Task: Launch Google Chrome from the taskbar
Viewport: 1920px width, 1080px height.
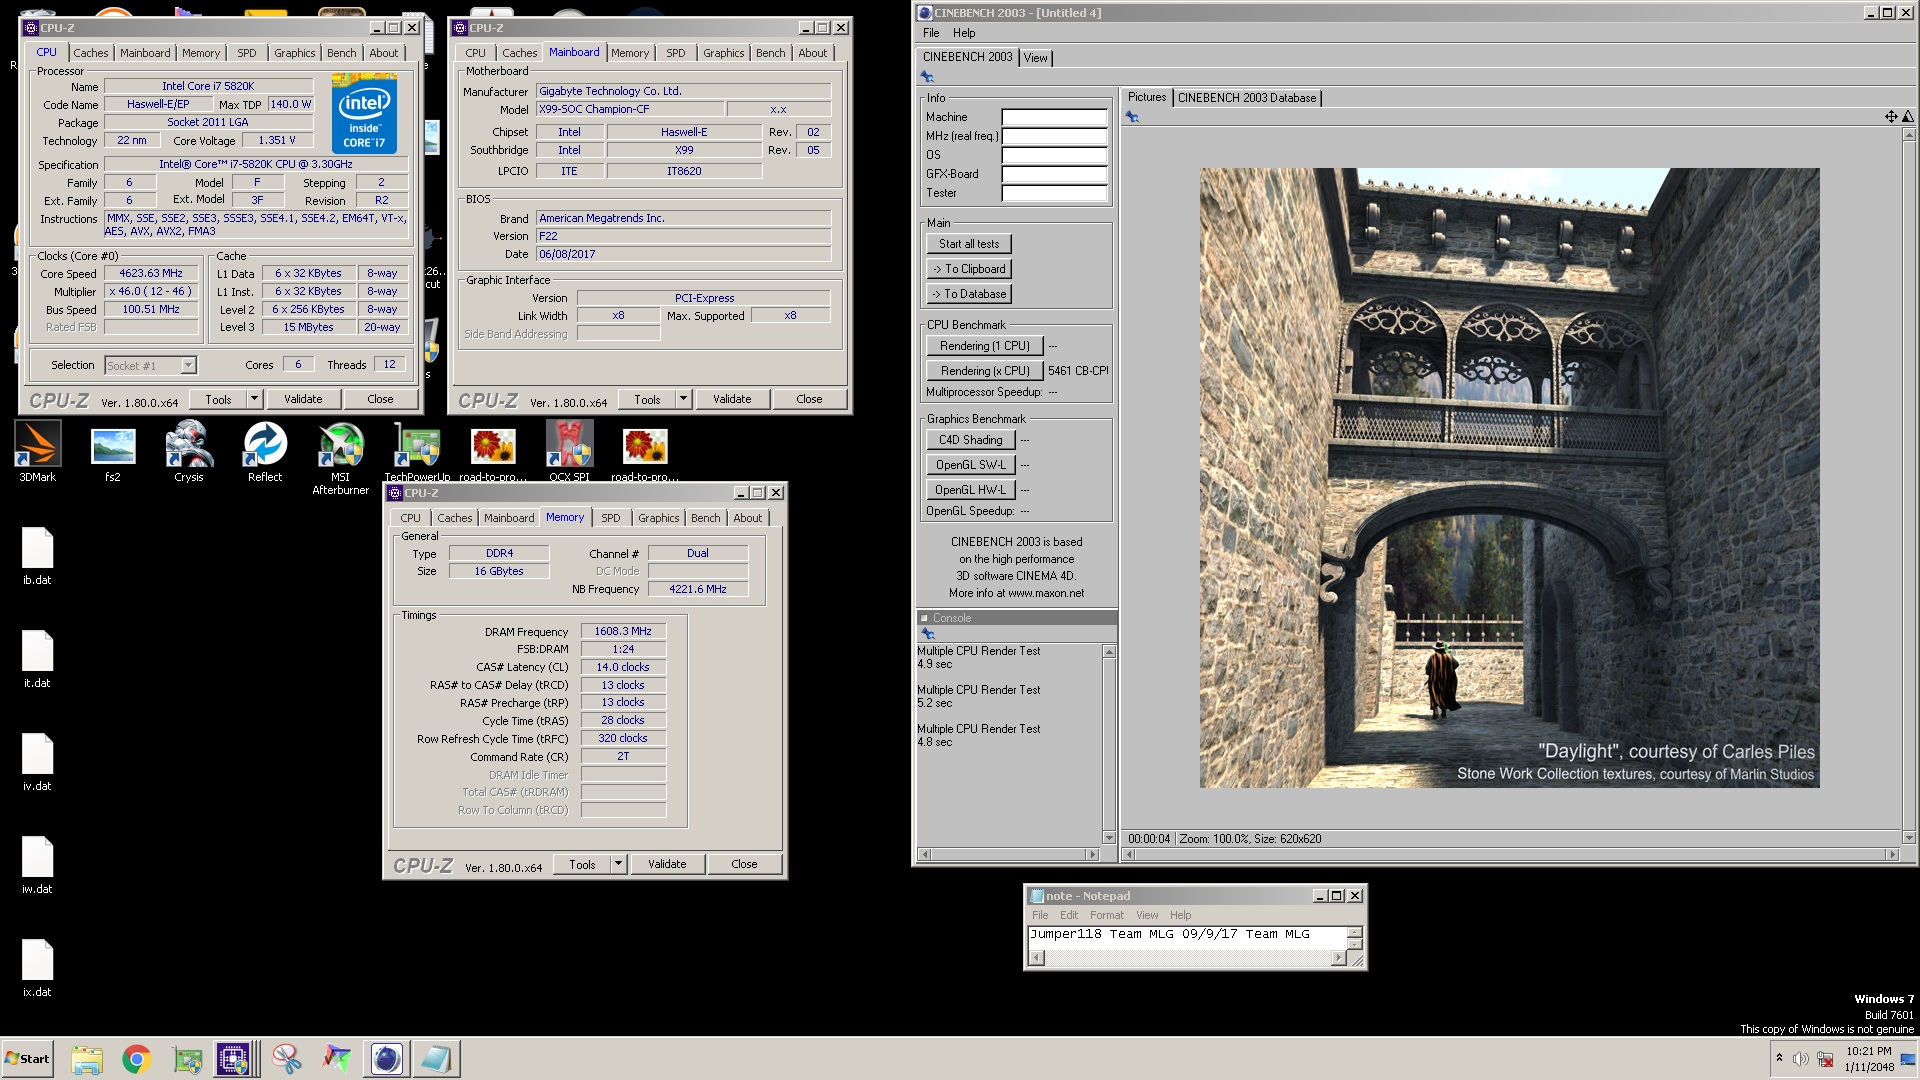Action: click(137, 1059)
